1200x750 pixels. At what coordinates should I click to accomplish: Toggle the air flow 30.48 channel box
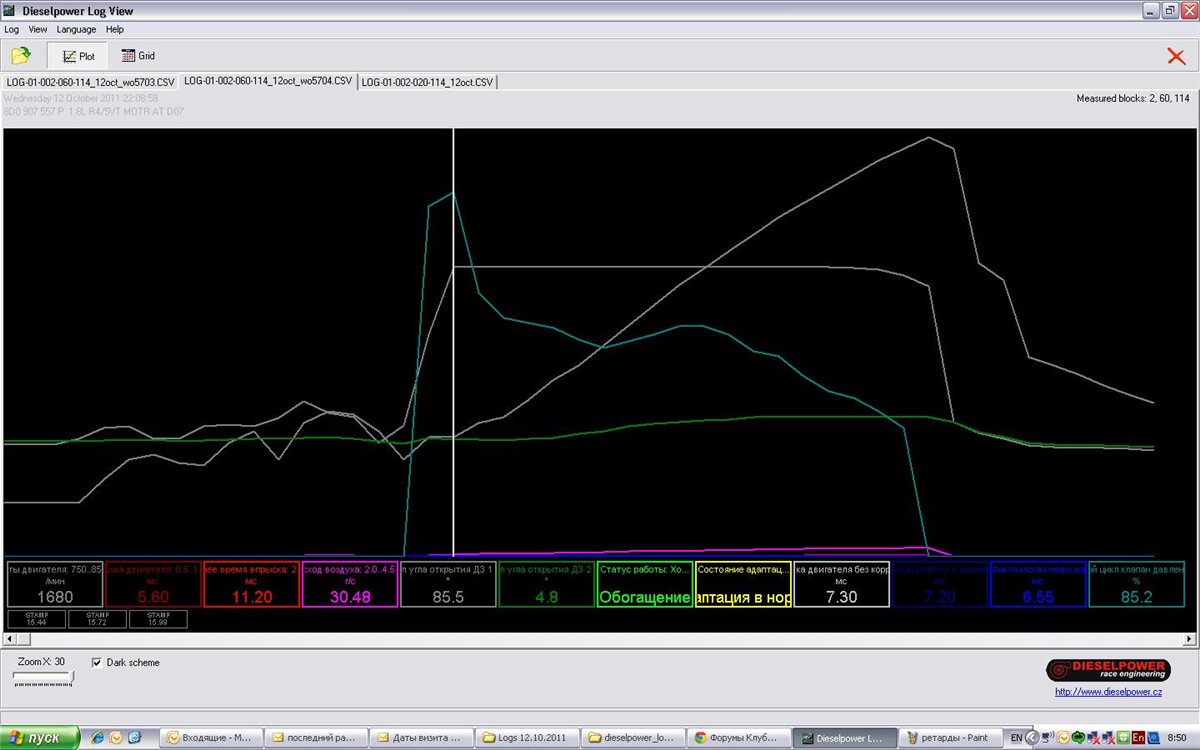tap(350, 584)
